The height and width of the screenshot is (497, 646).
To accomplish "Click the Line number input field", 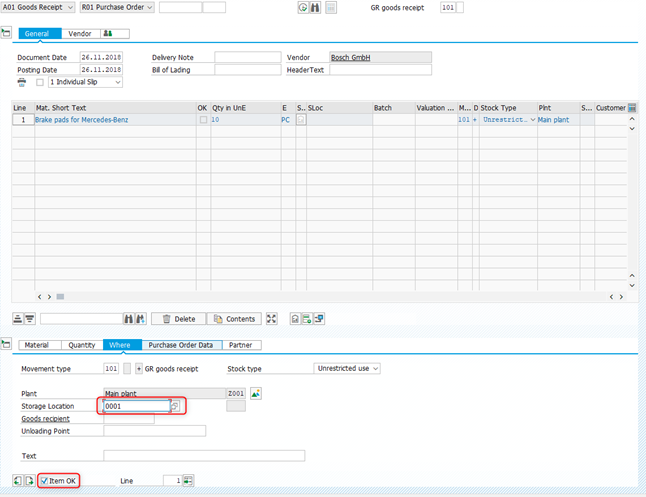I will coord(173,481).
